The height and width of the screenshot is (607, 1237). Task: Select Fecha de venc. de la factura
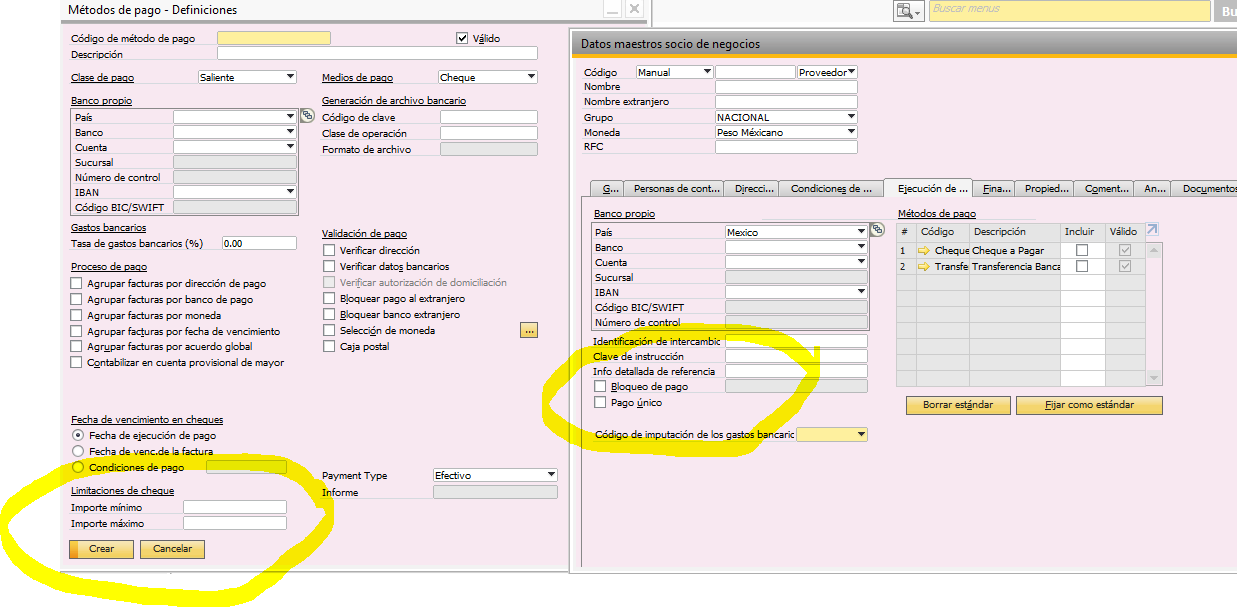[x=78, y=451]
